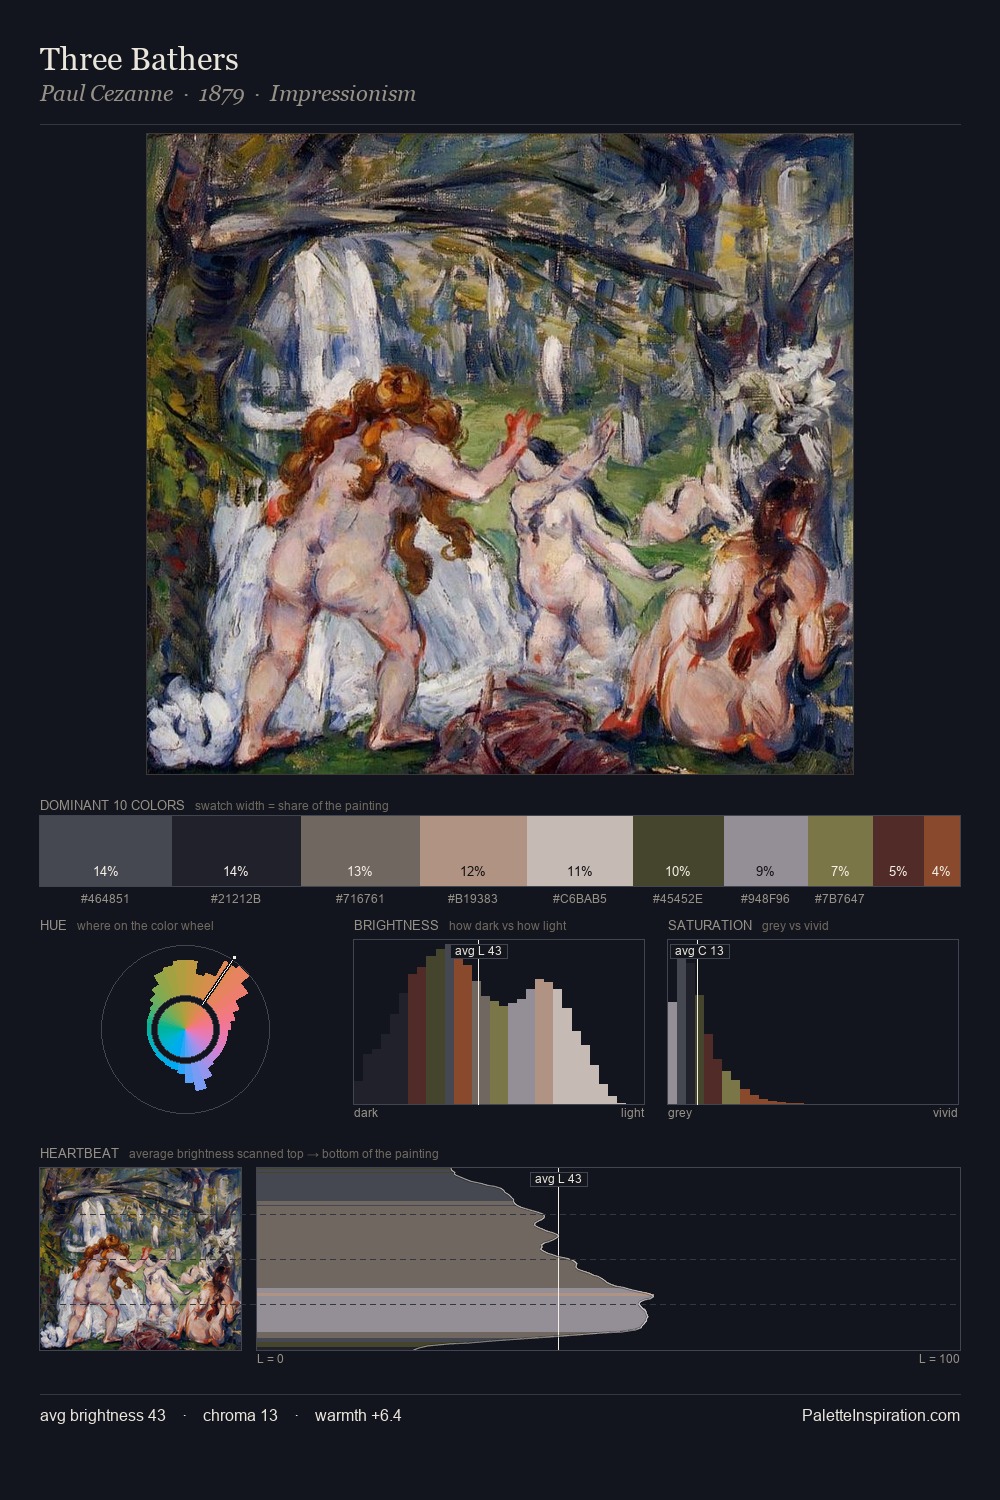Screen dimensions: 1000x1500
Task: Click the year 1879 text
Action: coord(221,94)
